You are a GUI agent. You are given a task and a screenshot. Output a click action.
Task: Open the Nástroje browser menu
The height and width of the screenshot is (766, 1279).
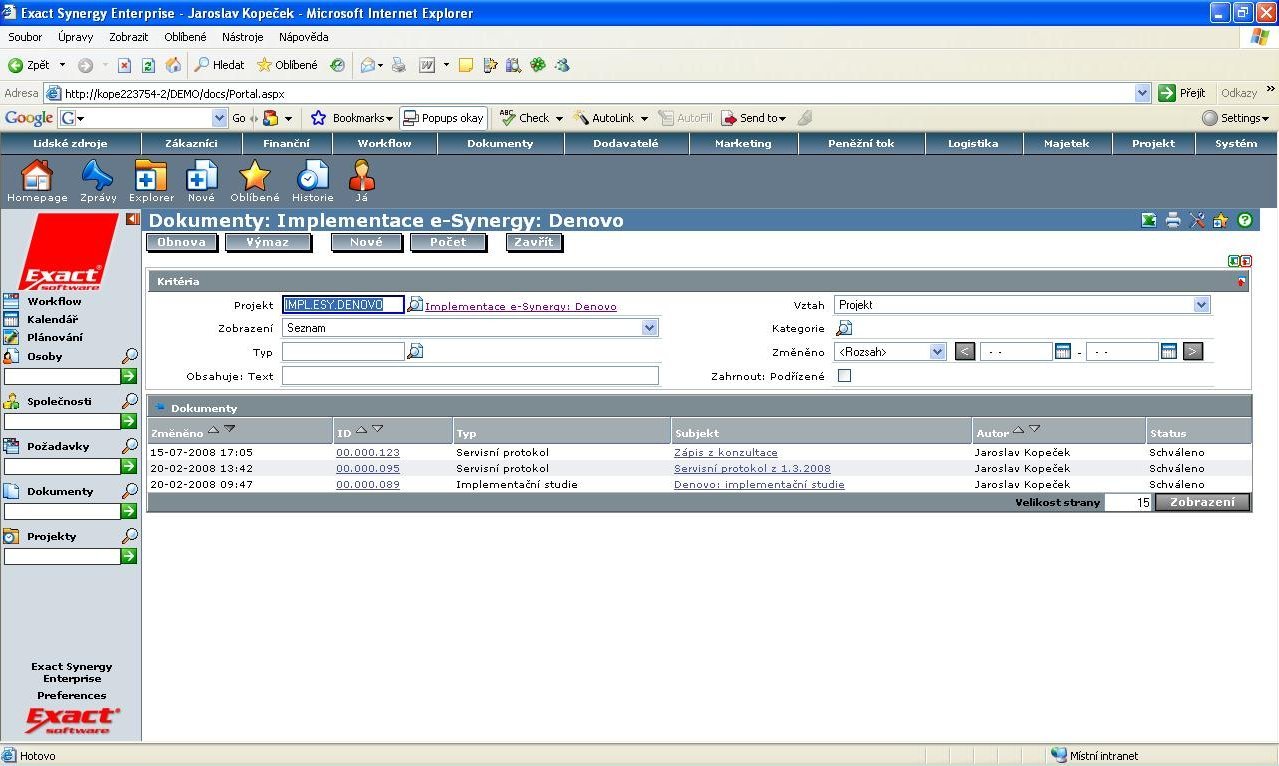pyautogui.click(x=243, y=37)
